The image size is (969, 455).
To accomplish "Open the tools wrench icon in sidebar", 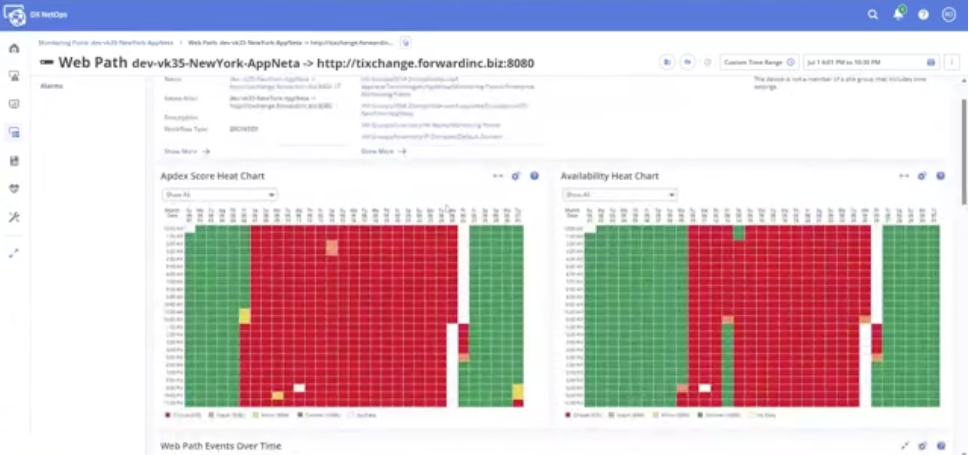I will [x=14, y=217].
